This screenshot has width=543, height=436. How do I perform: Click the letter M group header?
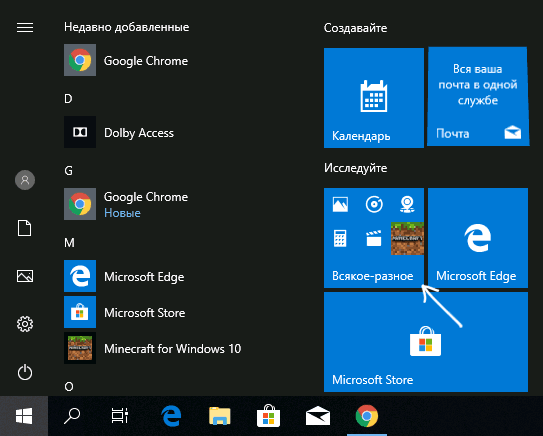point(69,243)
